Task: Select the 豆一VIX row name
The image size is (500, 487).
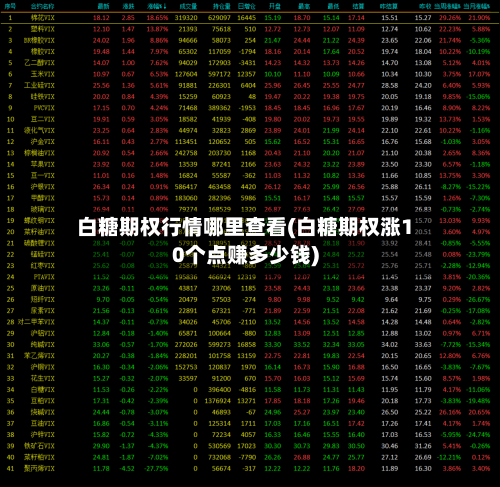Action: pos(43,175)
